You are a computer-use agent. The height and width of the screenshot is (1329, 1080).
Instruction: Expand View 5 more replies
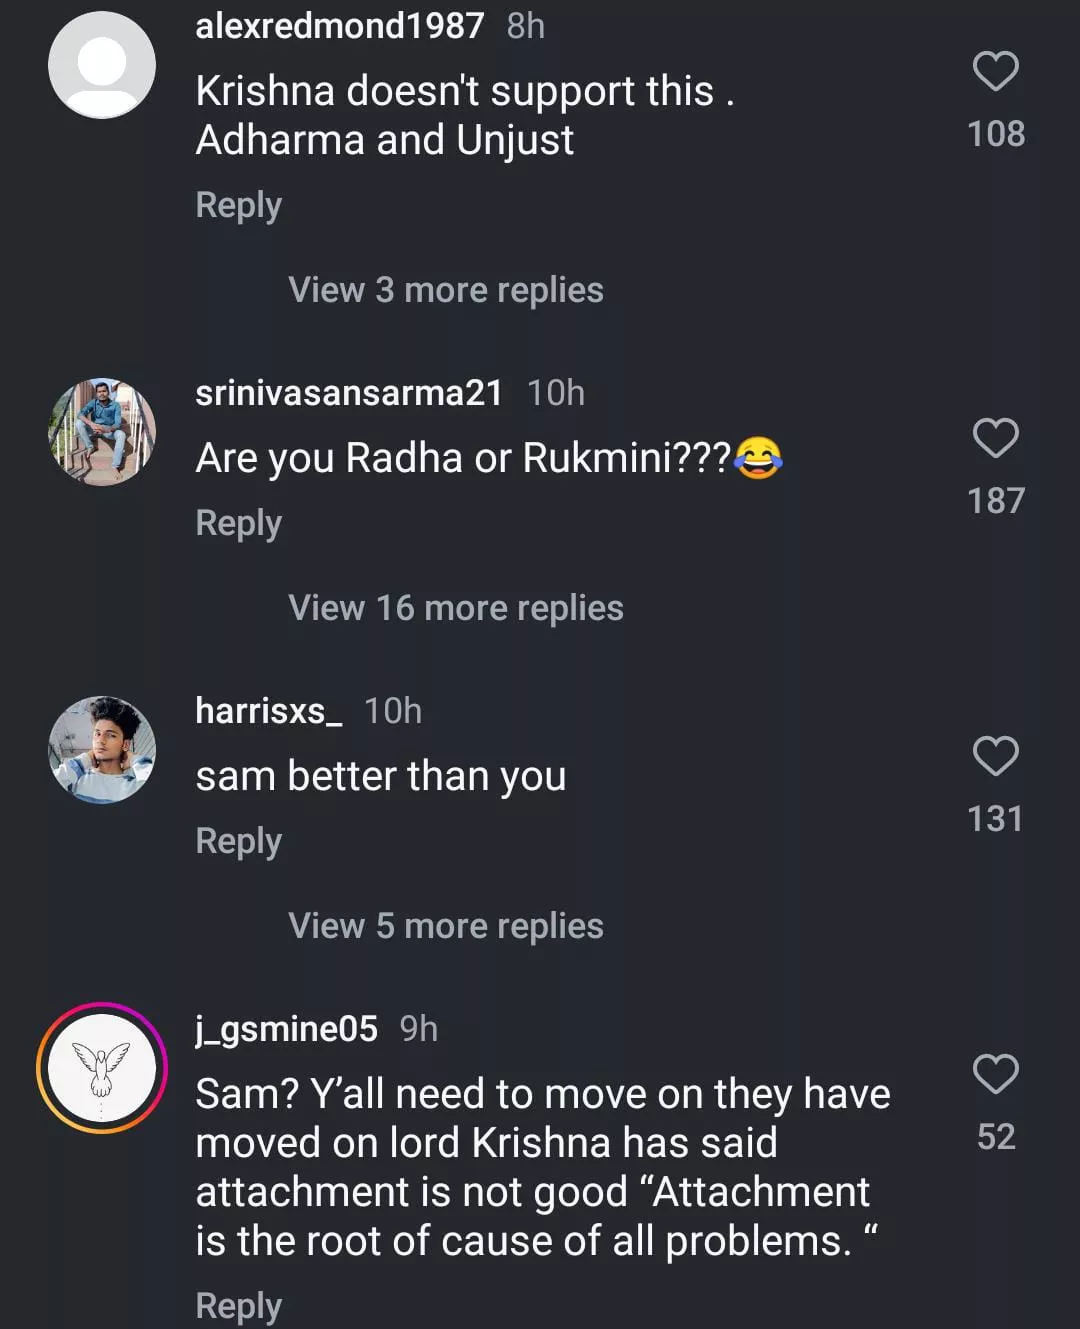(445, 926)
